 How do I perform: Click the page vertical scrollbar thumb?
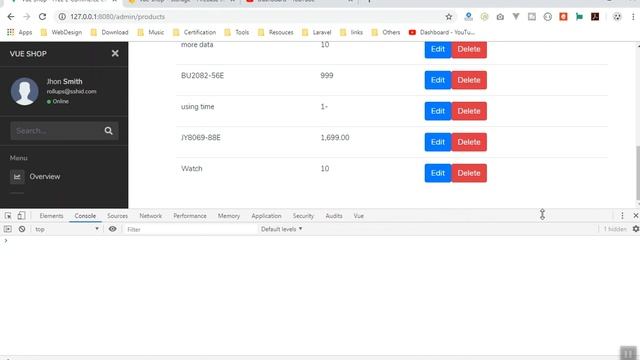(638, 174)
